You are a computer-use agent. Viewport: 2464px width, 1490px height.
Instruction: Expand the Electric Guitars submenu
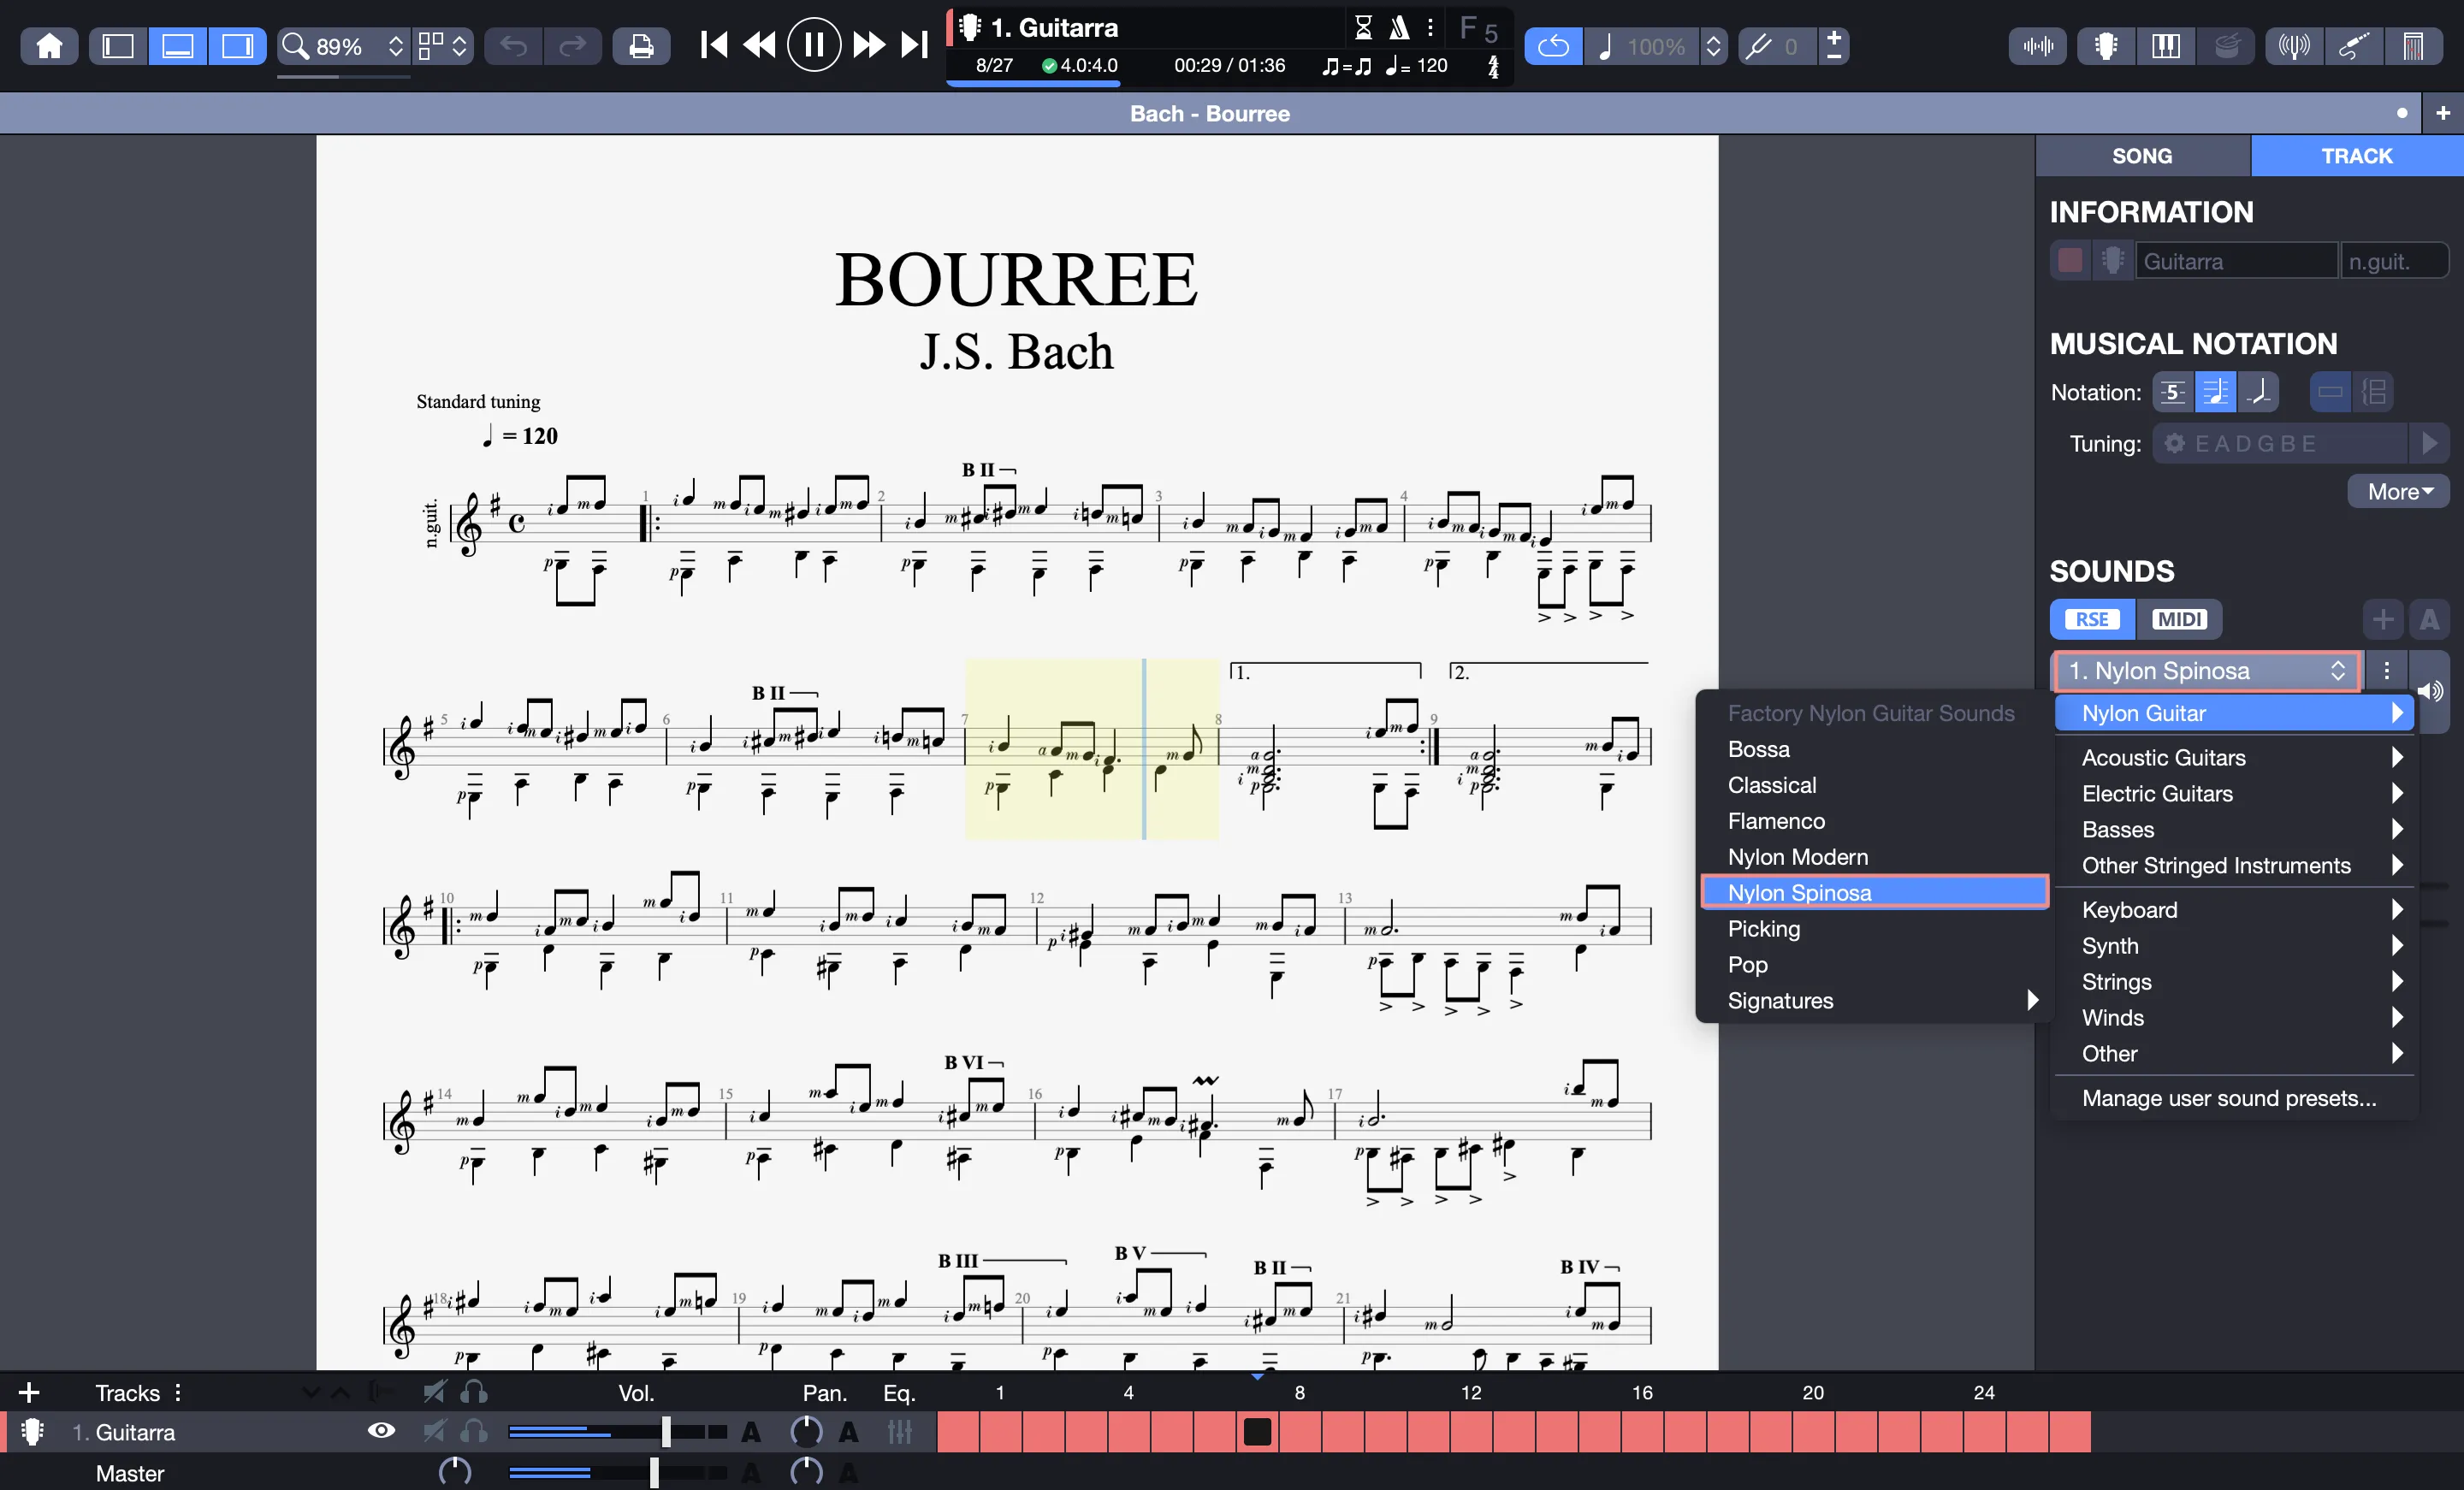click(x=2234, y=793)
